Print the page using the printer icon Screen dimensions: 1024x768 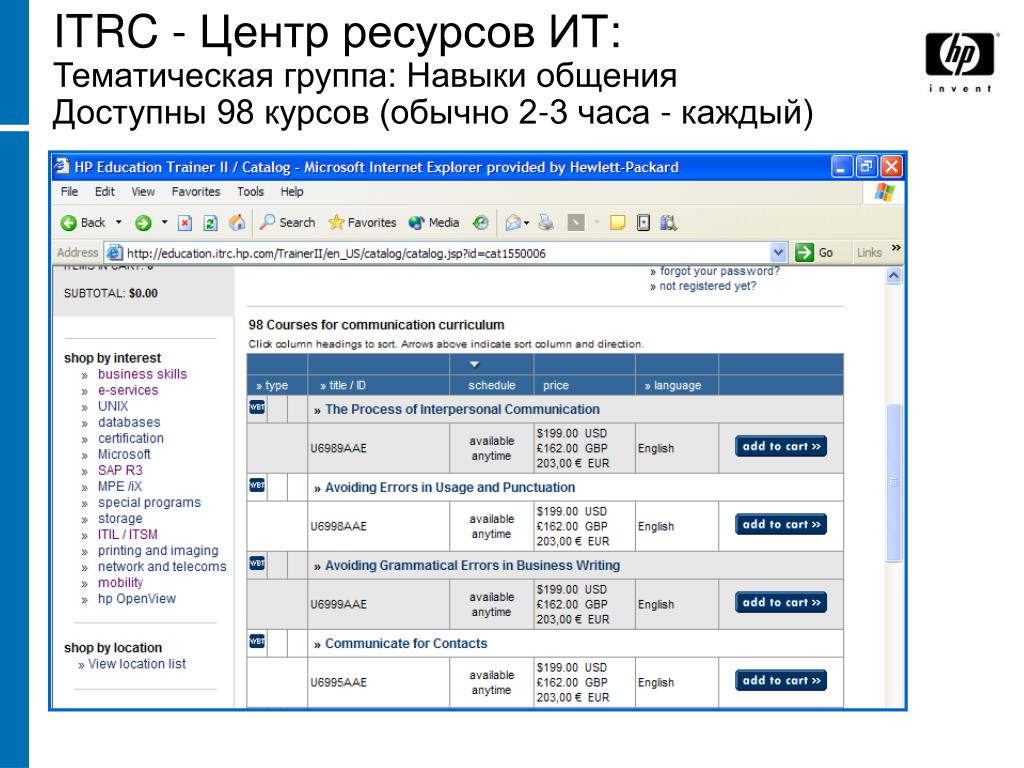tap(547, 223)
